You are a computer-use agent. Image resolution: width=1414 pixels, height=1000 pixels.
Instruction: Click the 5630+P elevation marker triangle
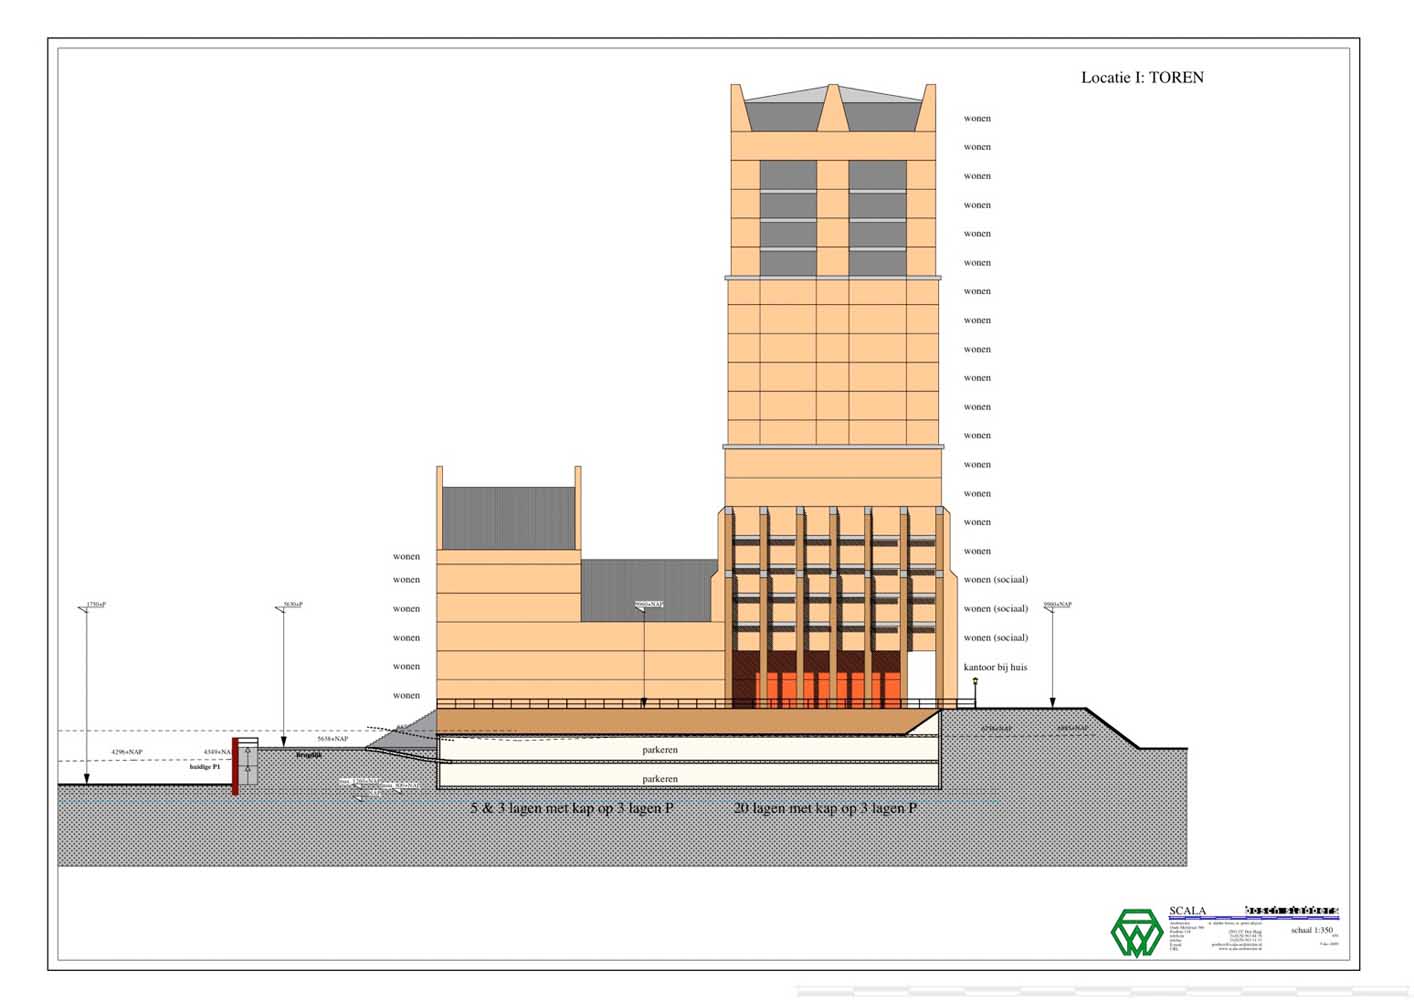(281, 609)
